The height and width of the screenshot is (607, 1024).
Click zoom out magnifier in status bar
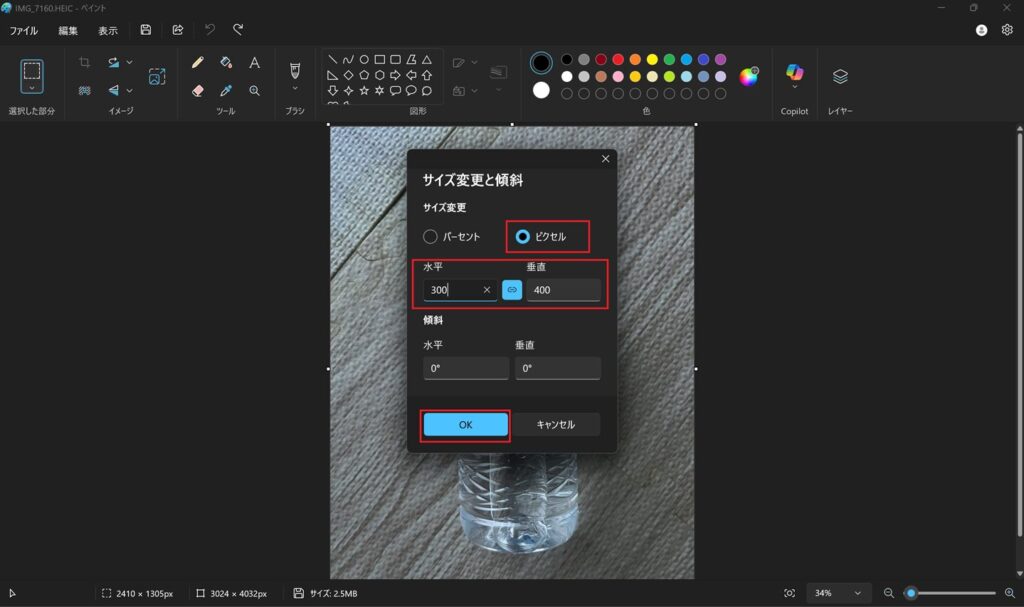coord(889,593)
